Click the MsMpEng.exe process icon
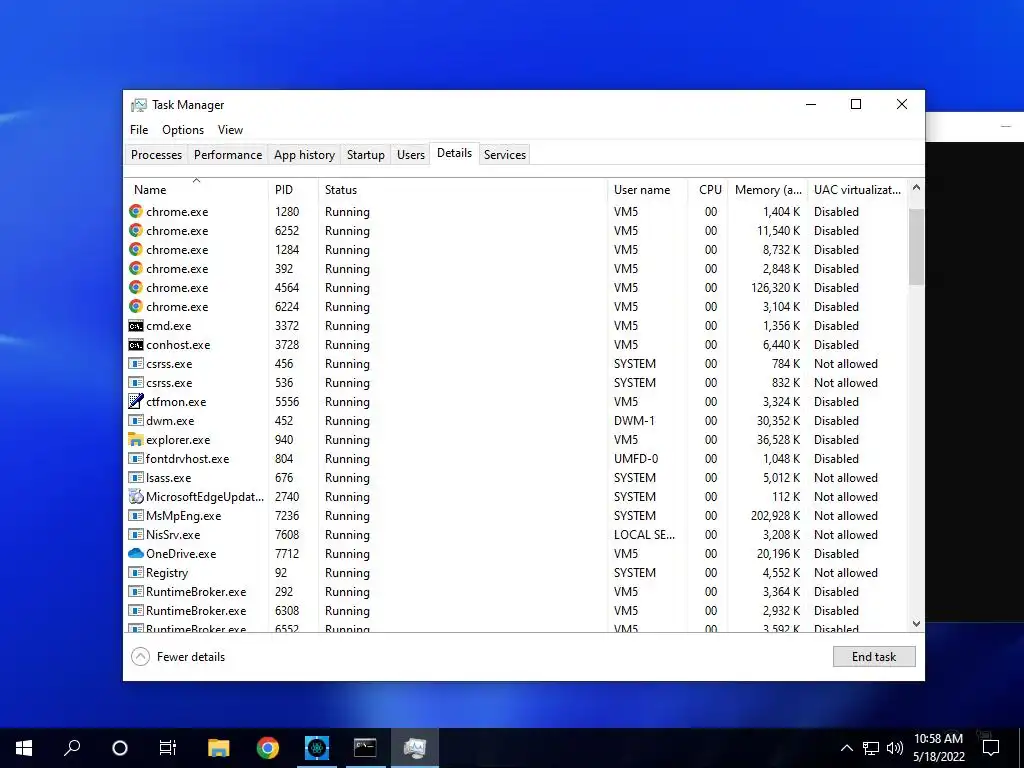 pyautogui.click(x=136, y=515)
